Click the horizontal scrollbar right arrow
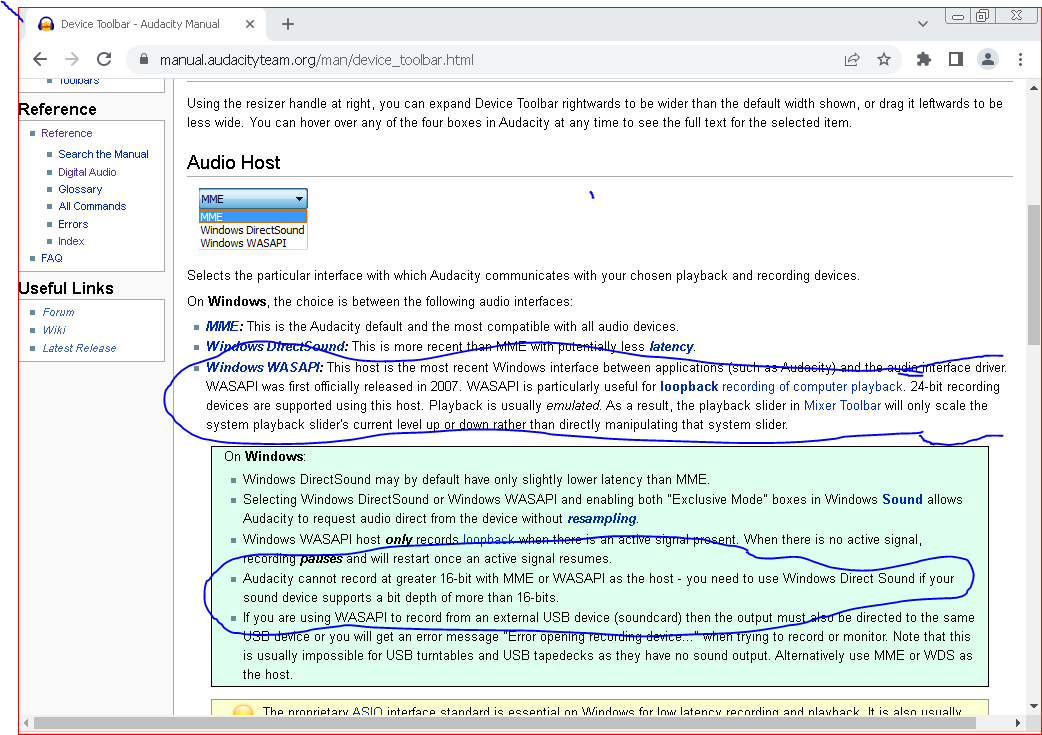 click(x=1017, y=722)
